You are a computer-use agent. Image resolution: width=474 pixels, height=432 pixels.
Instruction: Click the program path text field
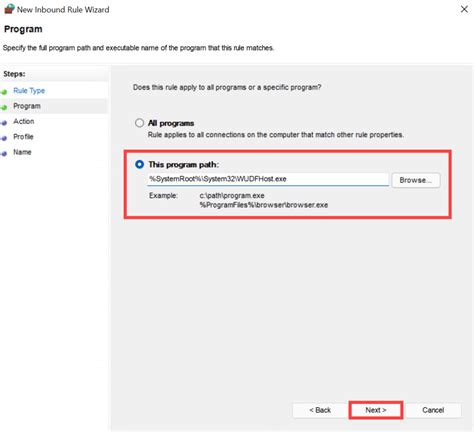[268, 179]
